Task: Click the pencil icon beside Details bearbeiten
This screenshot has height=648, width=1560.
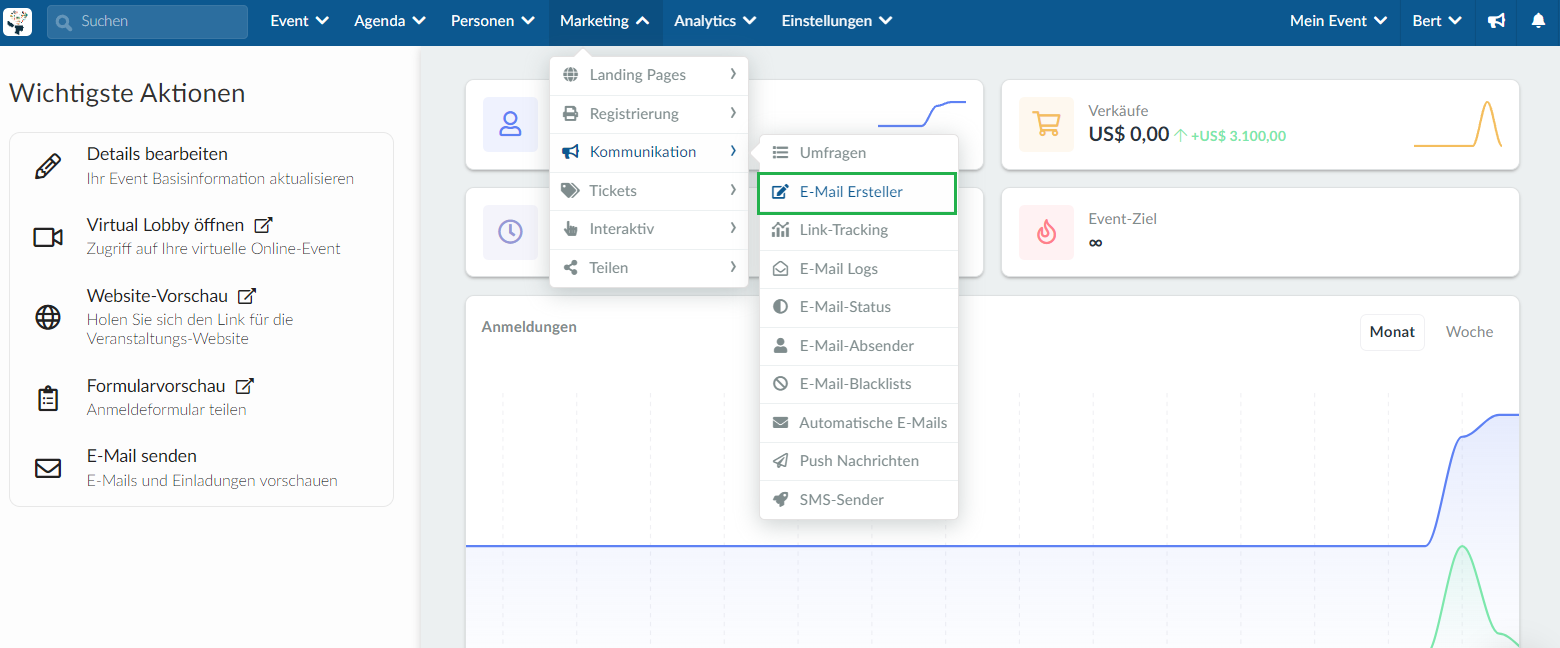Action: coord(48,166)
